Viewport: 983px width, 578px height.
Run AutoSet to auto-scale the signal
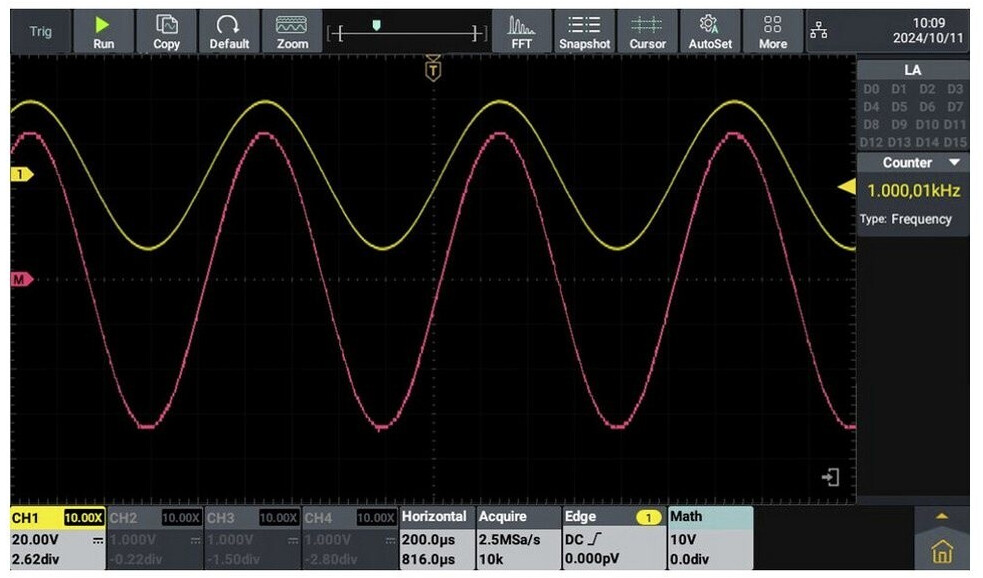coord(710,32)
